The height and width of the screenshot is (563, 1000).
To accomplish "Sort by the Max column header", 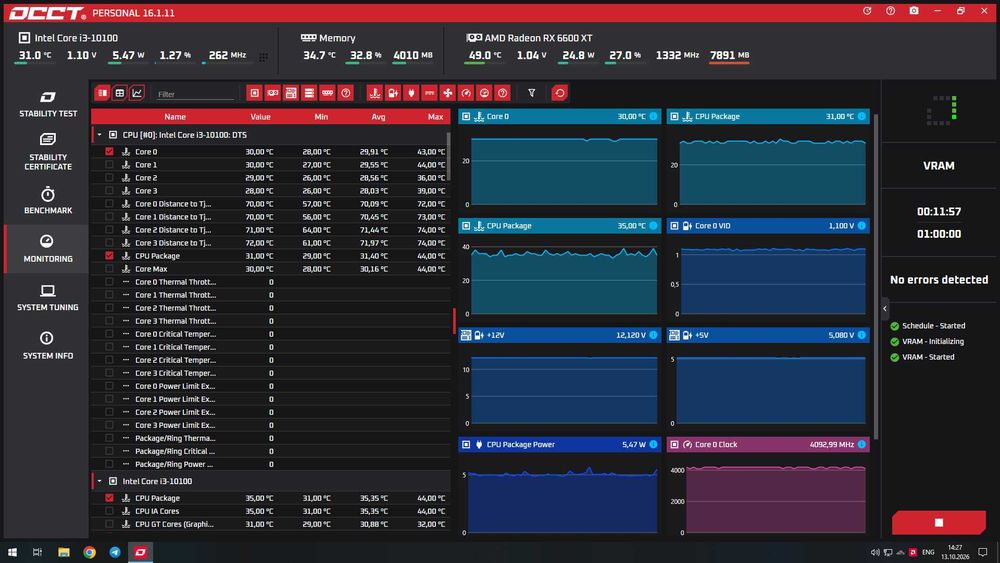I will 436,117.
